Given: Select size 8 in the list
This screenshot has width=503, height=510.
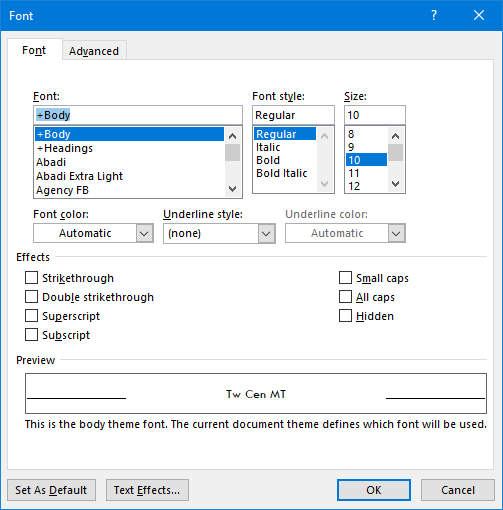Looking at the screenshot, I should coord(366,134).
